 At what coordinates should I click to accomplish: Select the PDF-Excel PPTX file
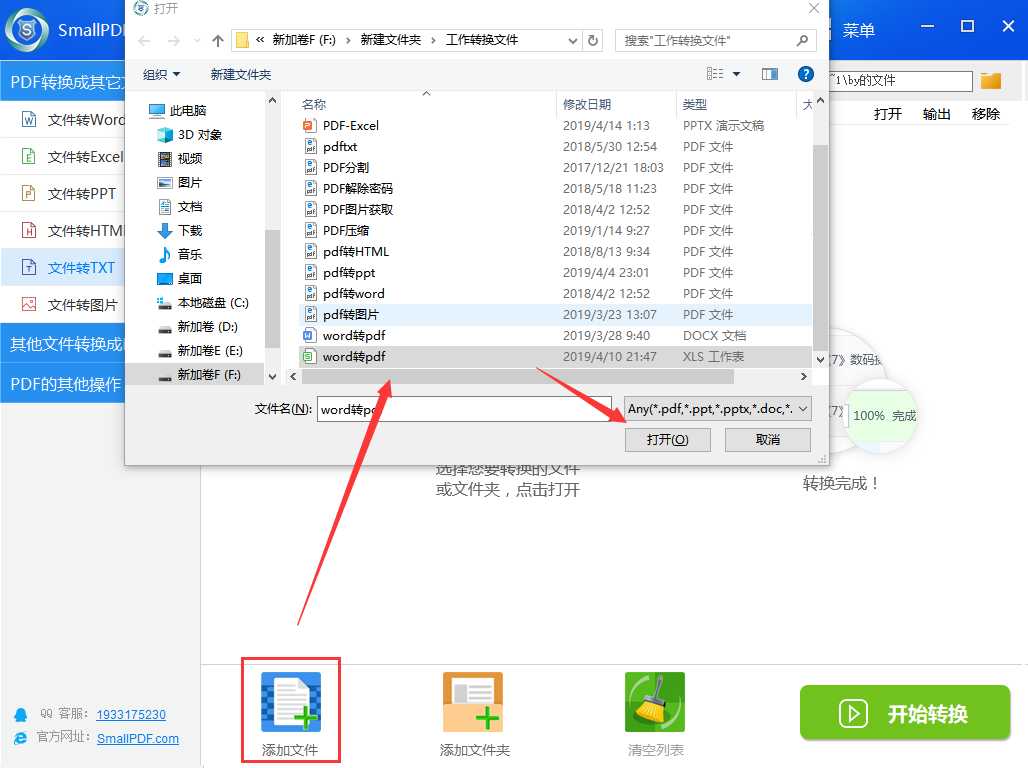555,125
